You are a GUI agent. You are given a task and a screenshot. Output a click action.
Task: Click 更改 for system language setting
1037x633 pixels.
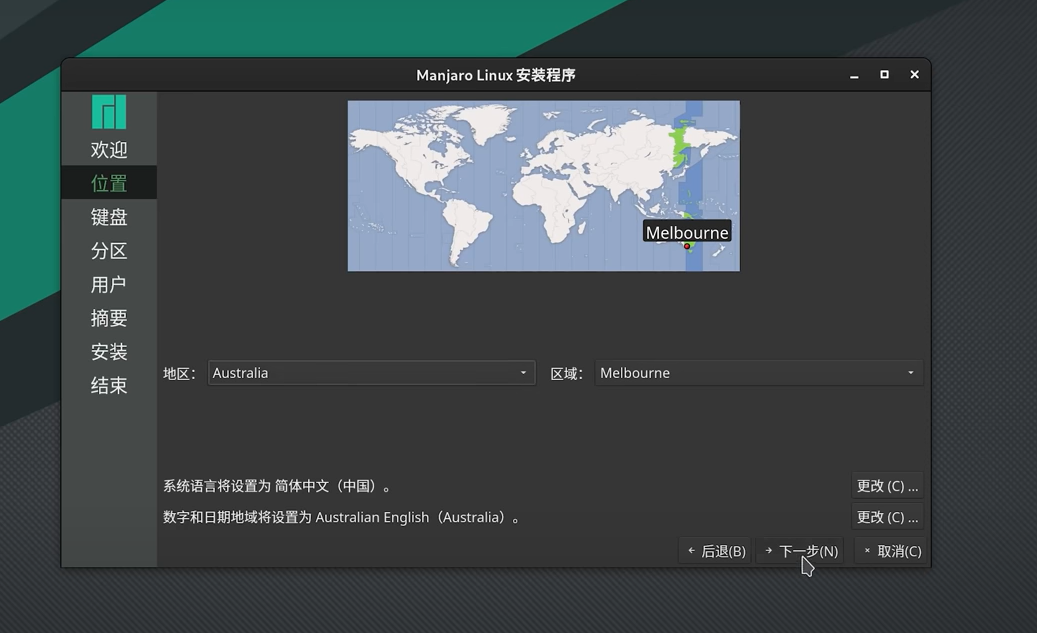[x=887, y=486]
